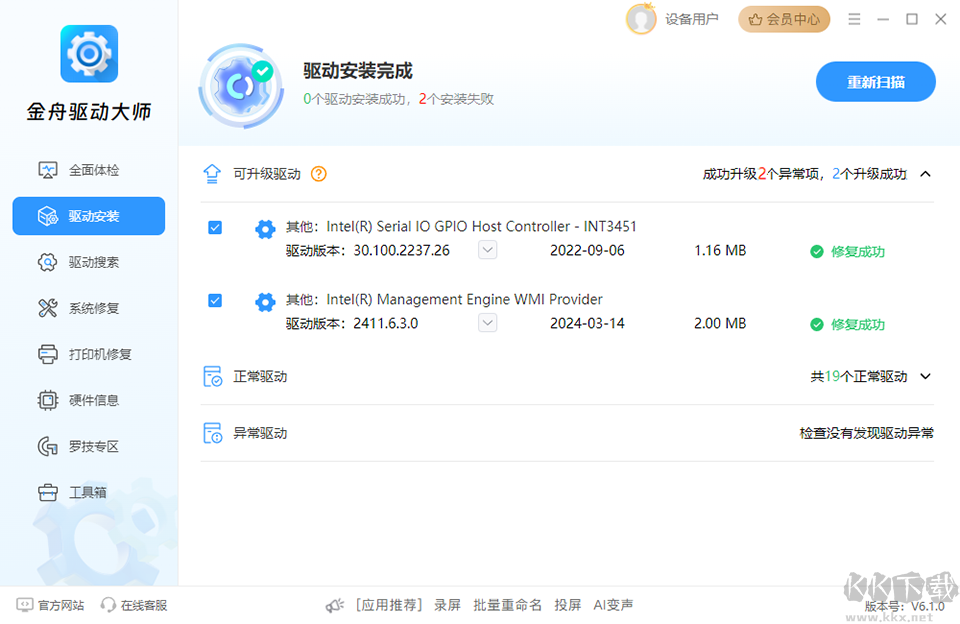Open the AI变声 app link
The width and height of the screenshot is (960, 624).
point(613,605)
